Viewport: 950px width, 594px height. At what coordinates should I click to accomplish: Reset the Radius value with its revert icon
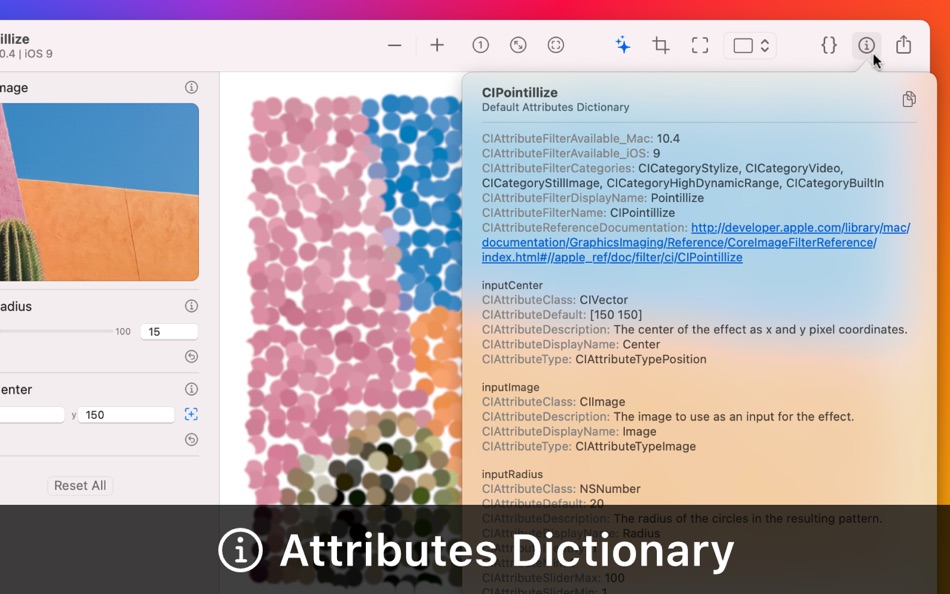tap(191, 356)
